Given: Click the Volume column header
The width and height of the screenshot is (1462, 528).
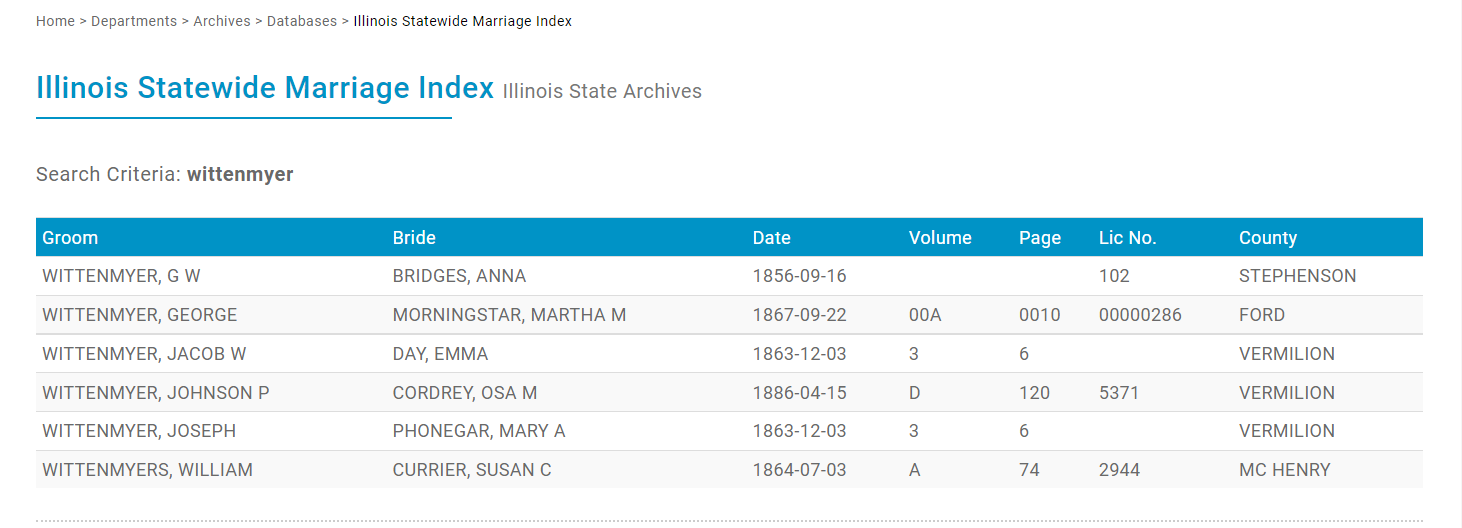Looking at the screenshot, I should tap(940, 238).
